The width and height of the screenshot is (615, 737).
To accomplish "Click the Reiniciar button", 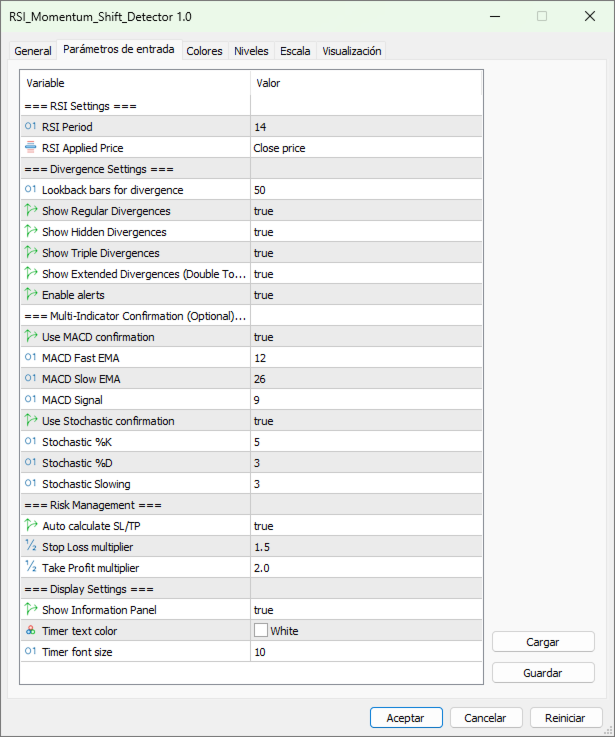I will pyautogui.click(x=566, y=718).
